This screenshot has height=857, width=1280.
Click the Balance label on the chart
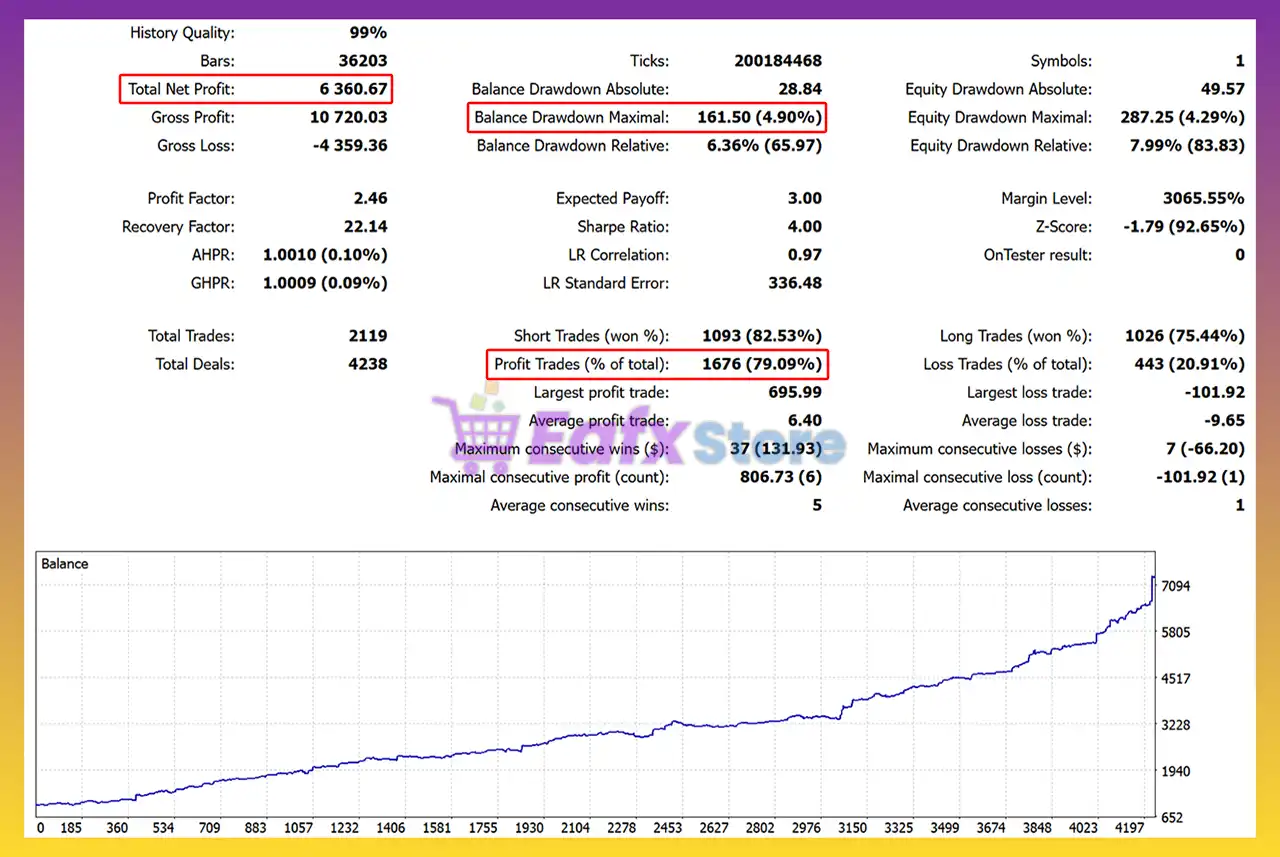tap(64, 563)
